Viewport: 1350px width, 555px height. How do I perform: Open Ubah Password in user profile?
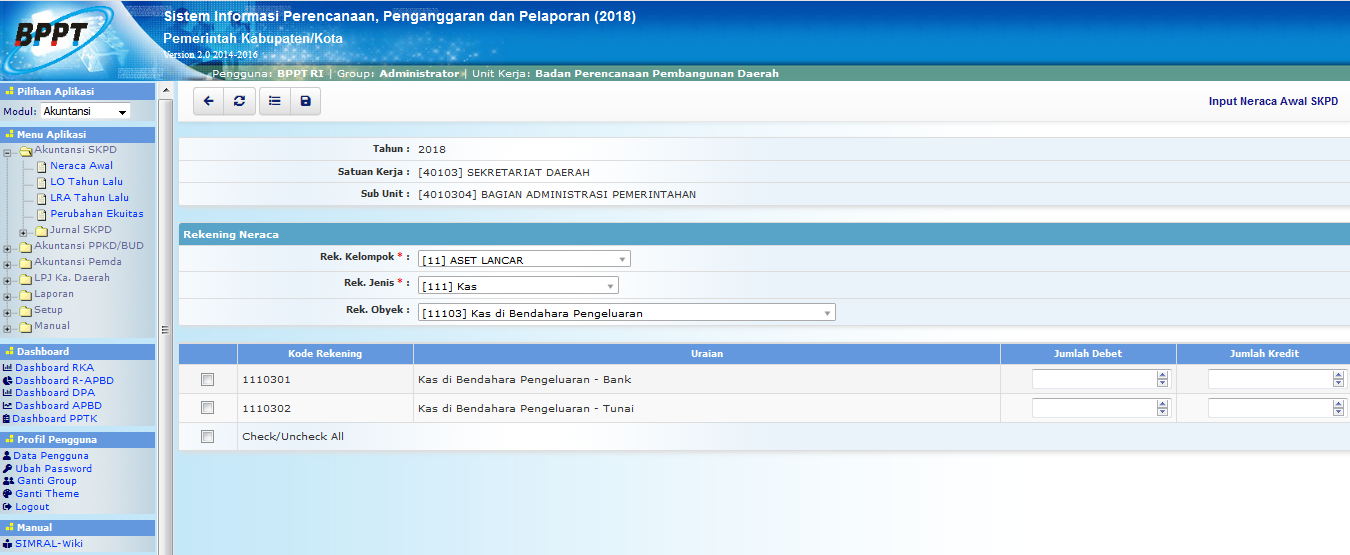click(x=52, y=469)
